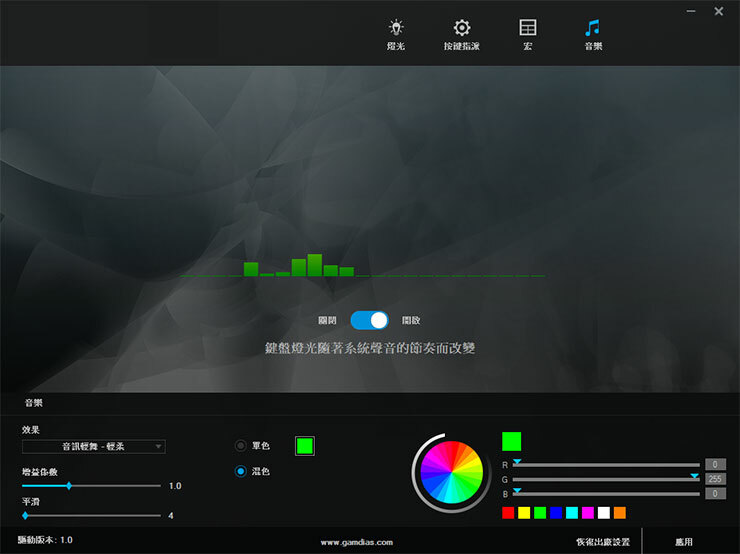Click the 應用 apply button
Viewport: 740px width, 554px height.
click(684, 542)
